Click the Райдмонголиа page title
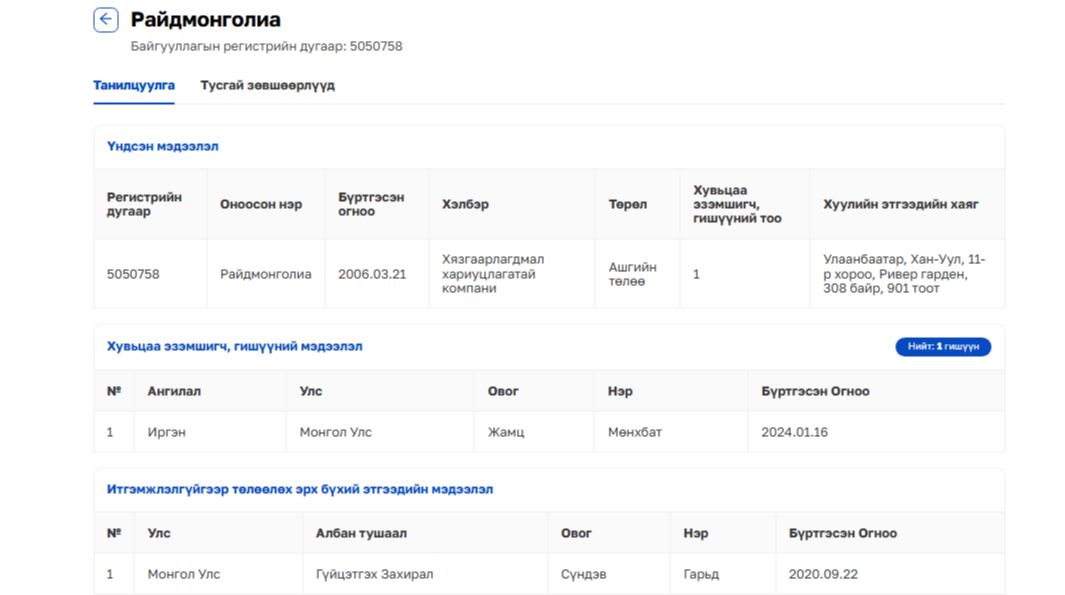The width and height of the screenshot is (1065, 595). point(205,20)
